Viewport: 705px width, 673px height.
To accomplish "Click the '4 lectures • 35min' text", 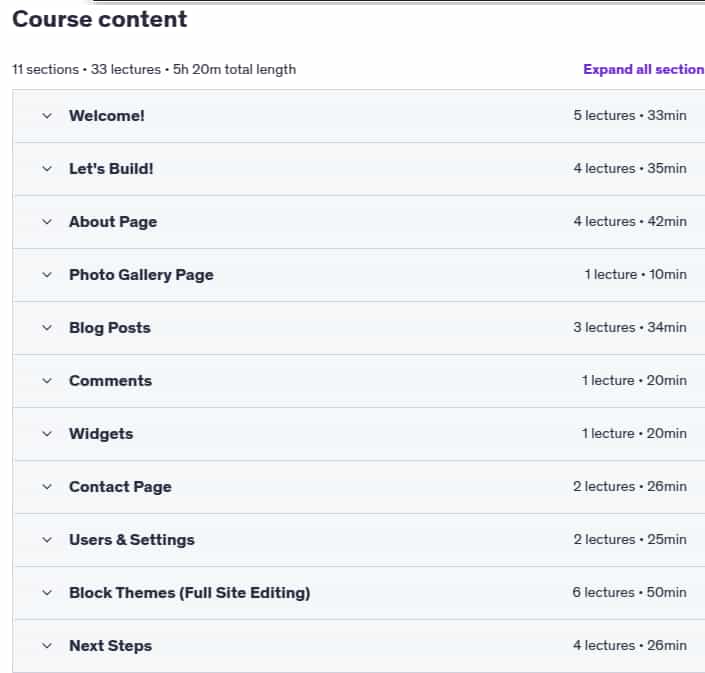I will [x=630, y=169].
